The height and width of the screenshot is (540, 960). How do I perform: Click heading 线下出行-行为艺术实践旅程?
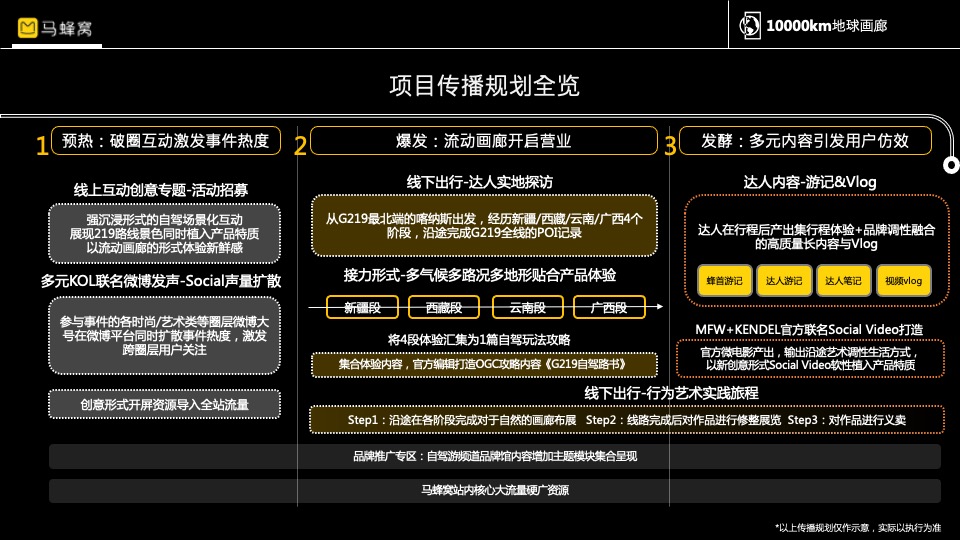(x=671, y=393)
